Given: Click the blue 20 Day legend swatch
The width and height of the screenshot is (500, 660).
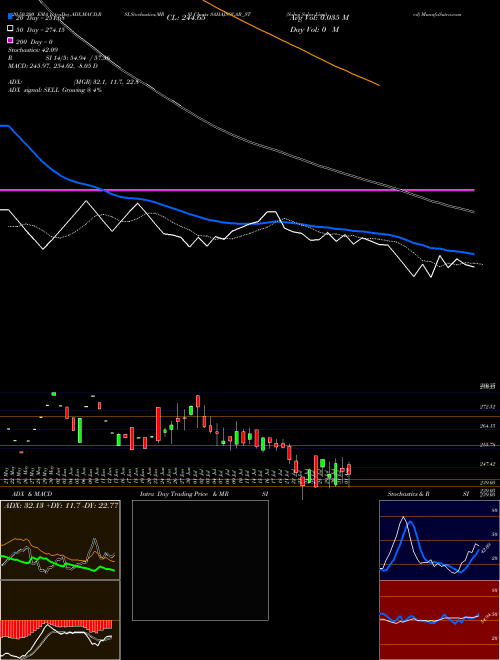Looking at the screenshot, I should [11, 17].
